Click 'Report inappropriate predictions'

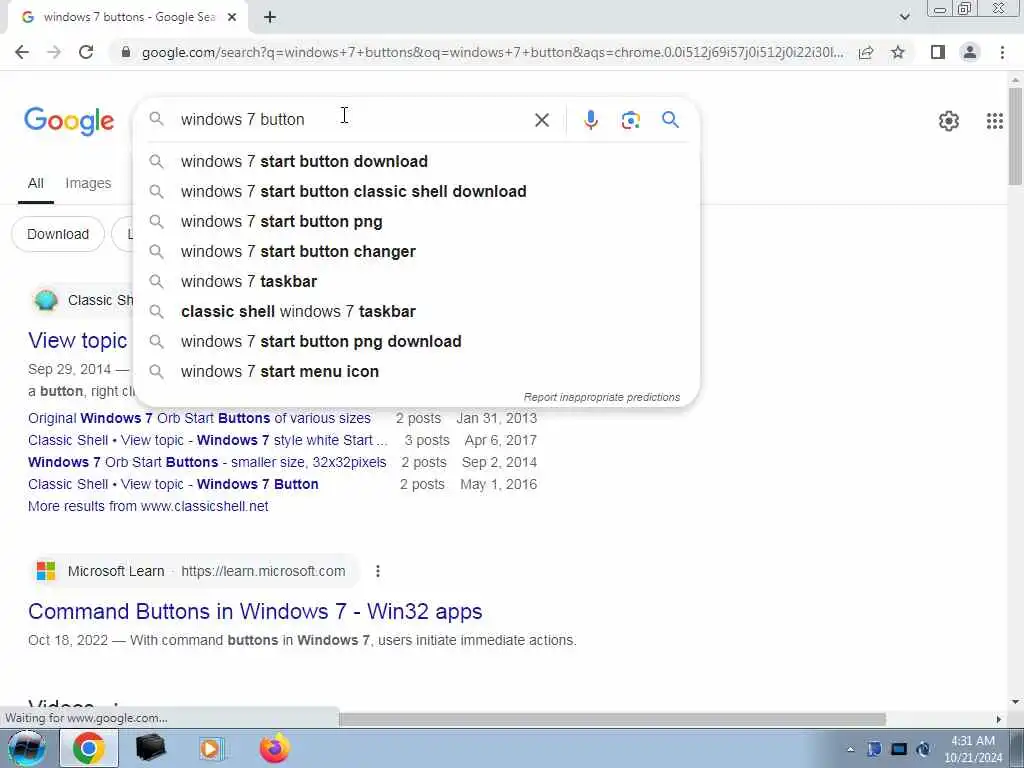click(x=601, y=397)
